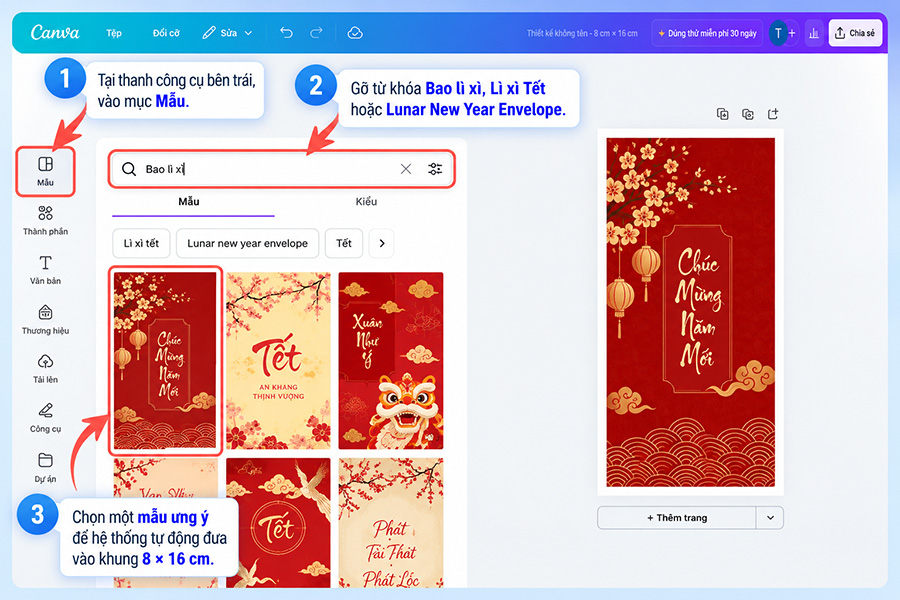Expand the Sửa editing mode dropdown
Image resolution: width=900 pixels, height=600 pixels.
coord(228,33)
